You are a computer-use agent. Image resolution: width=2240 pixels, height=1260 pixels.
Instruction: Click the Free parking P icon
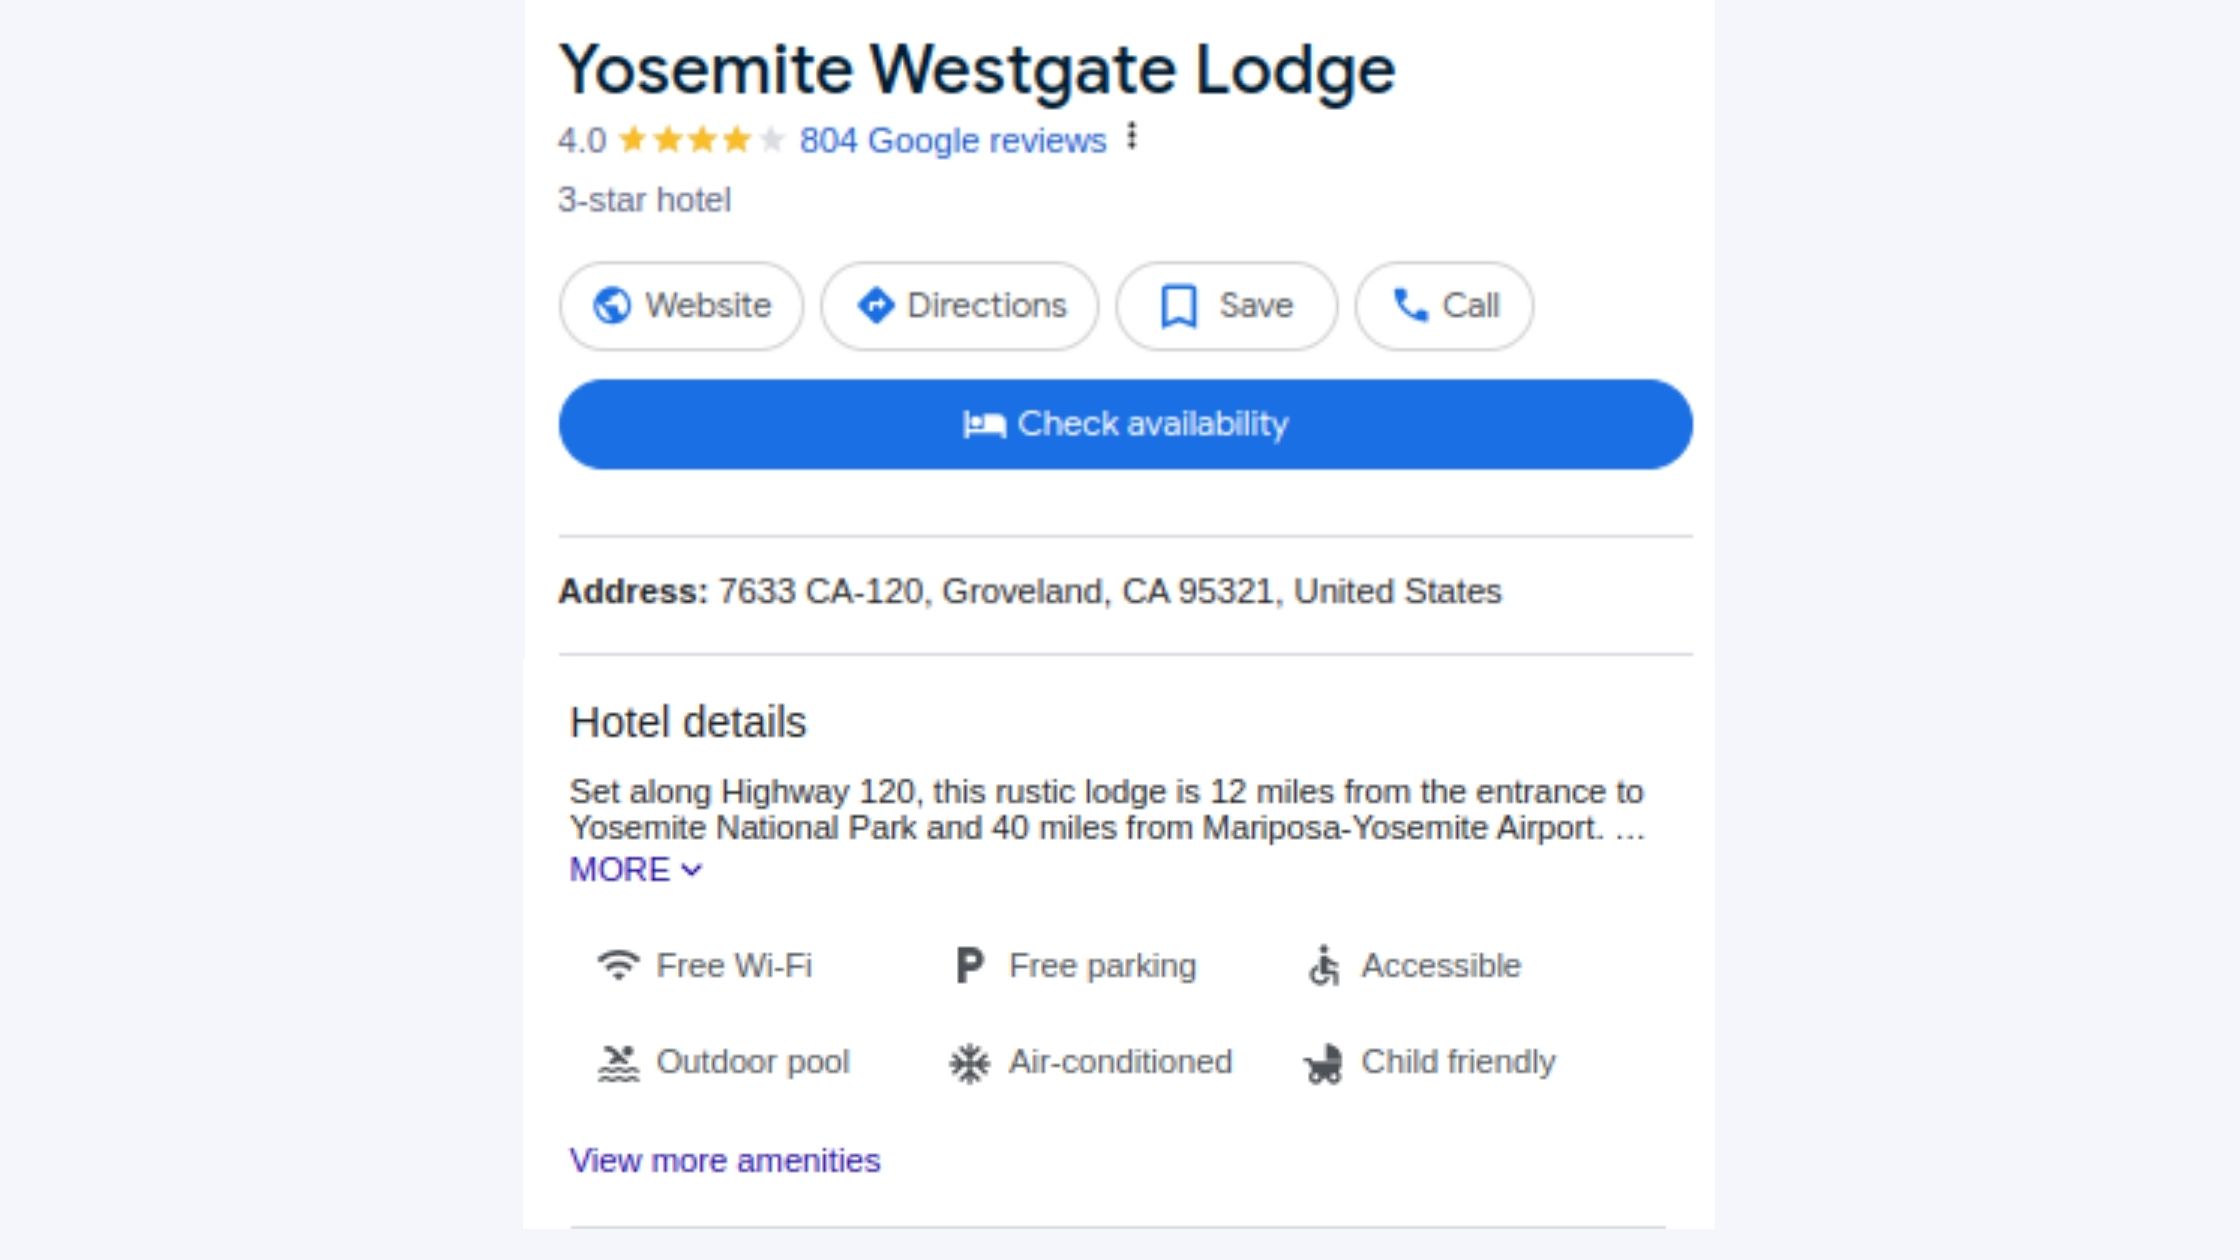click(969, 966)
